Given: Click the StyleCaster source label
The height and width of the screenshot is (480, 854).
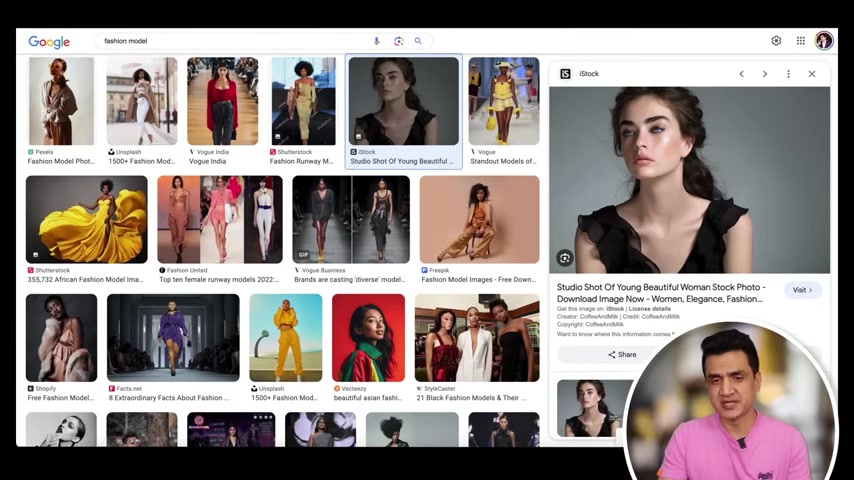Looking at the screenshot, I should click(x=440, y=388).
